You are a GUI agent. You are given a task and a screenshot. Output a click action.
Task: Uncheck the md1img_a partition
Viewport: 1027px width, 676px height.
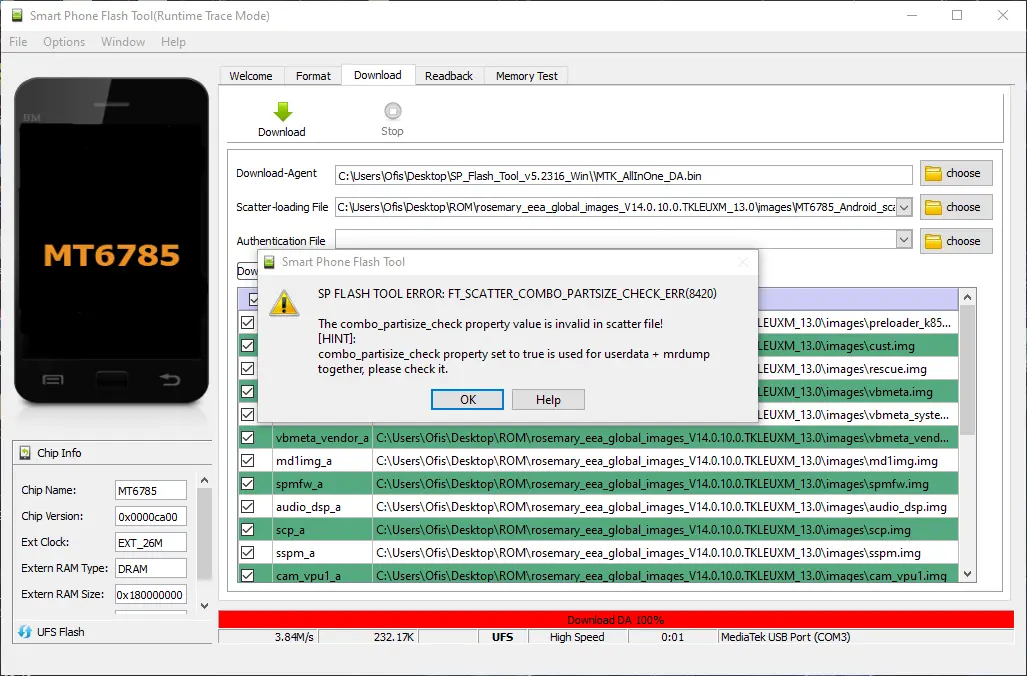tap(248, 460)
